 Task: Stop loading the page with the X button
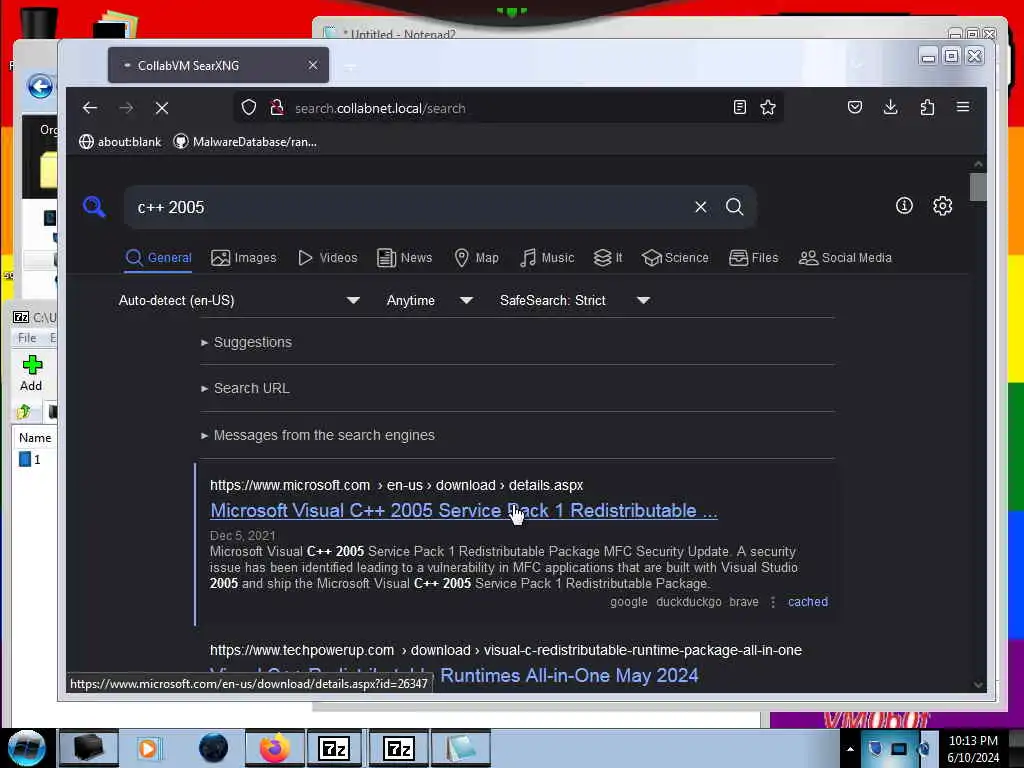click(x=162, y=108)
